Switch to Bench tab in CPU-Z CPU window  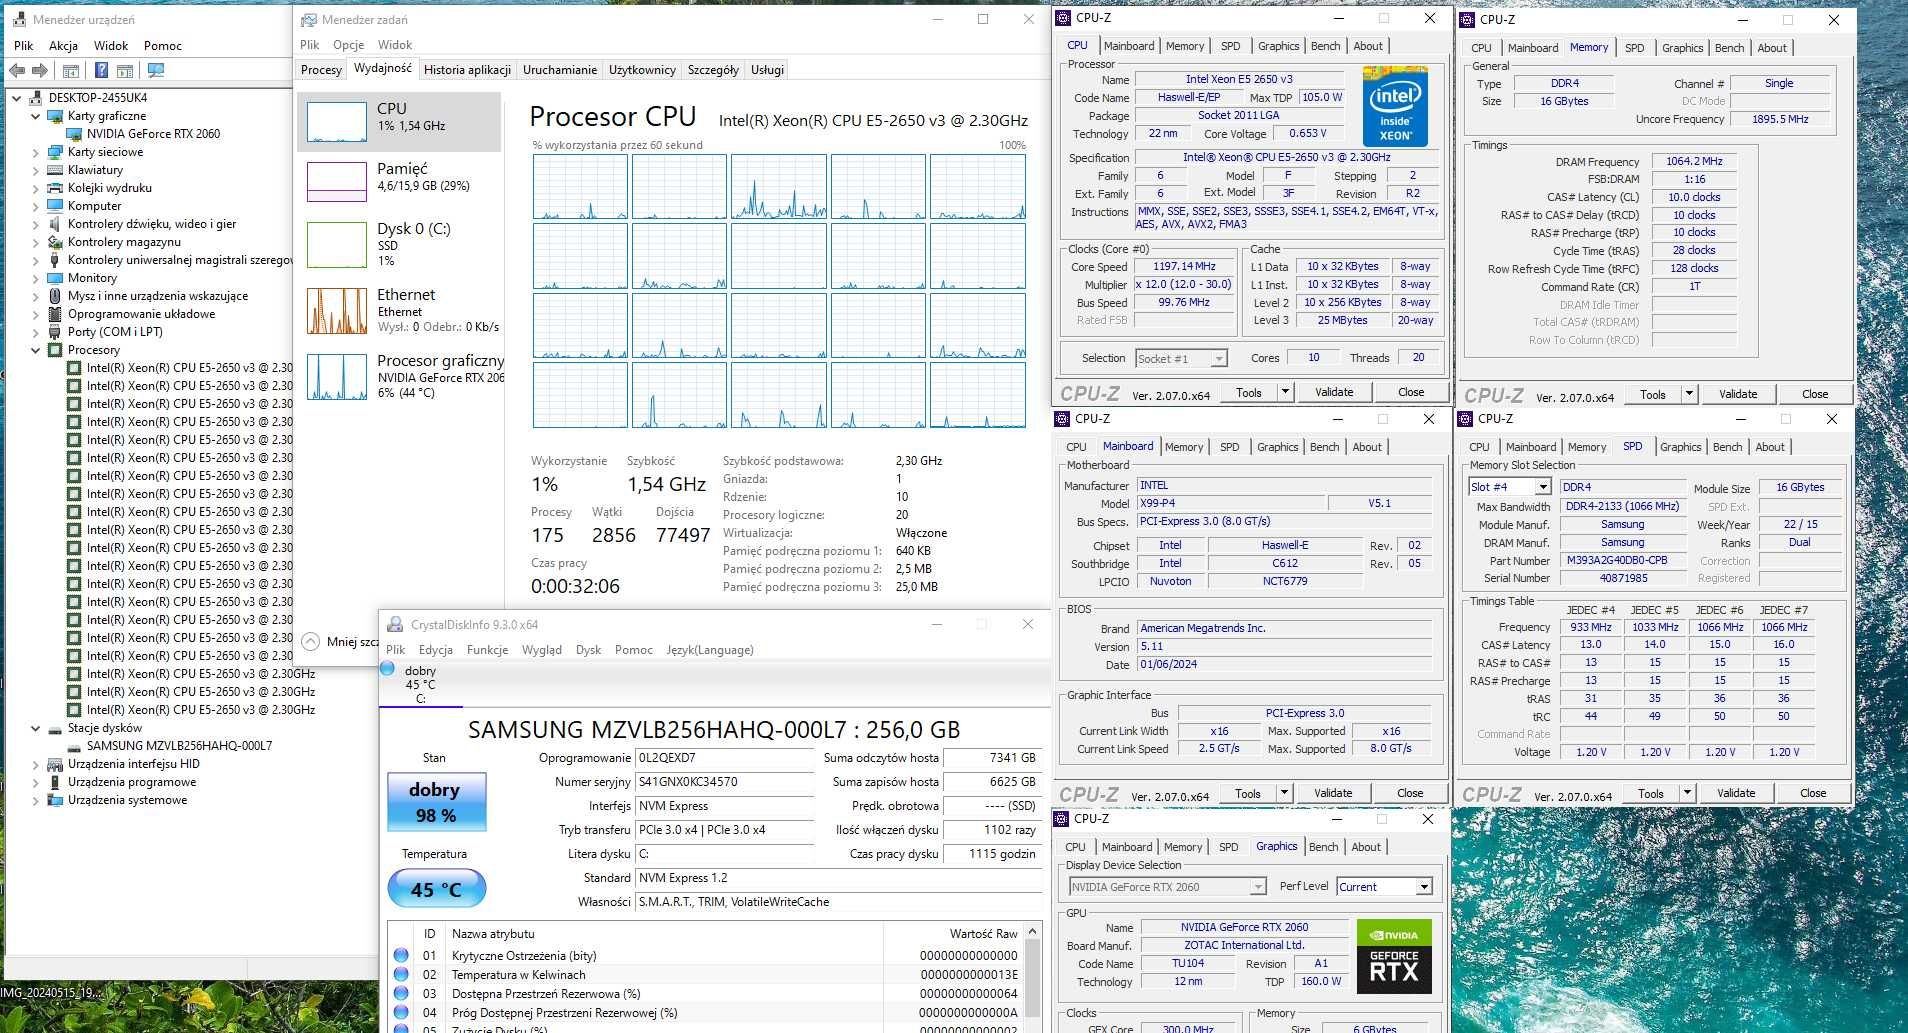[1325, 46]
